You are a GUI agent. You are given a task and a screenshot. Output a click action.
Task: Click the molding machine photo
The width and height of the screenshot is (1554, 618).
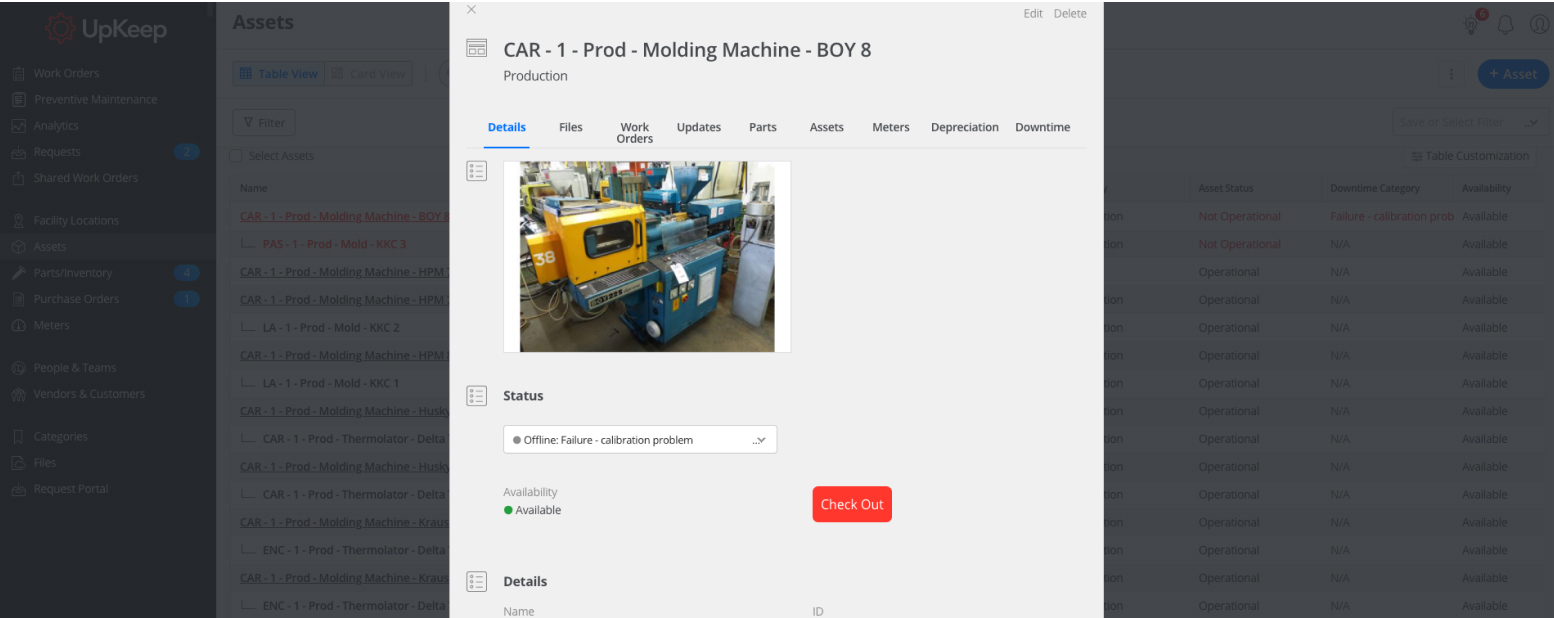click(647, 257)
